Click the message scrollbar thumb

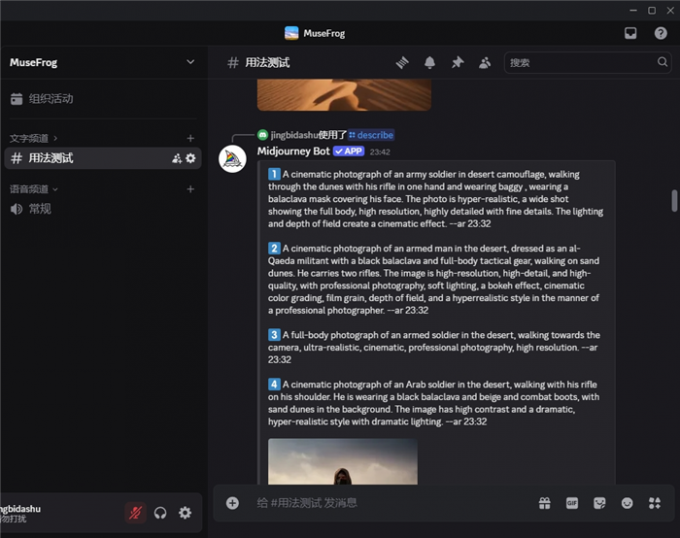coord(674,200)
